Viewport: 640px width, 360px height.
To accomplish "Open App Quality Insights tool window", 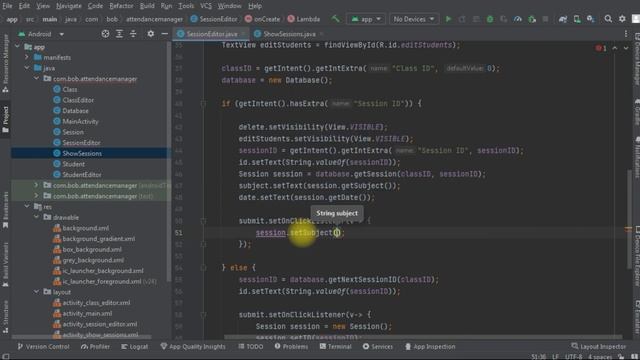I will (193, 347).
